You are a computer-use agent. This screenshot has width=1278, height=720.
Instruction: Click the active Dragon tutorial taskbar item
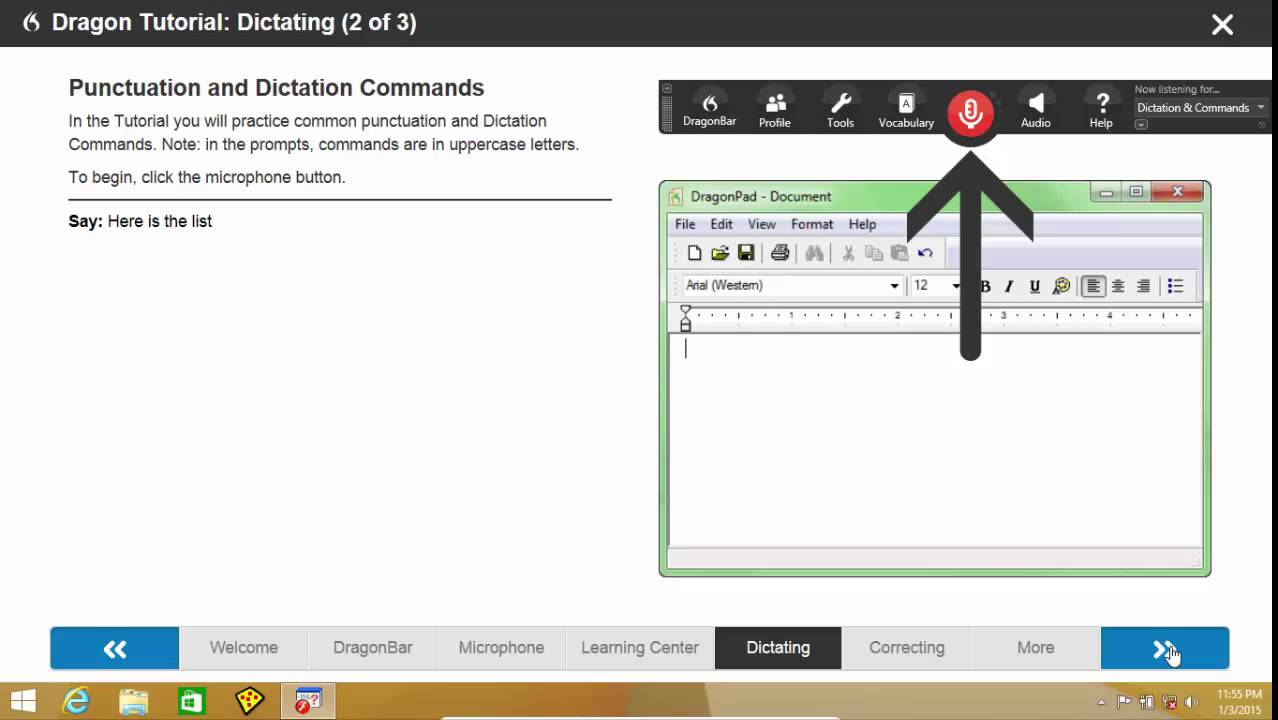pyautogui.click(x=308, y=701)
